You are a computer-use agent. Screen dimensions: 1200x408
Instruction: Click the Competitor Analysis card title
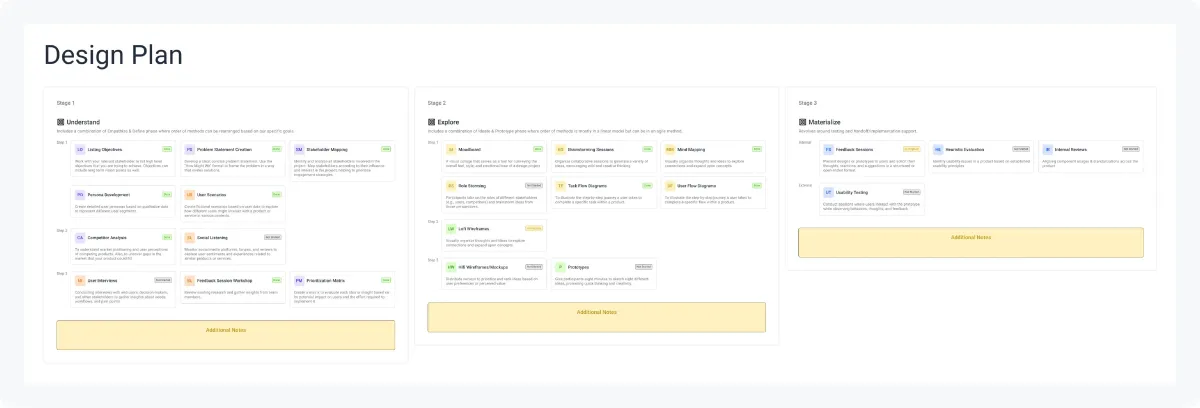(107, 237)
